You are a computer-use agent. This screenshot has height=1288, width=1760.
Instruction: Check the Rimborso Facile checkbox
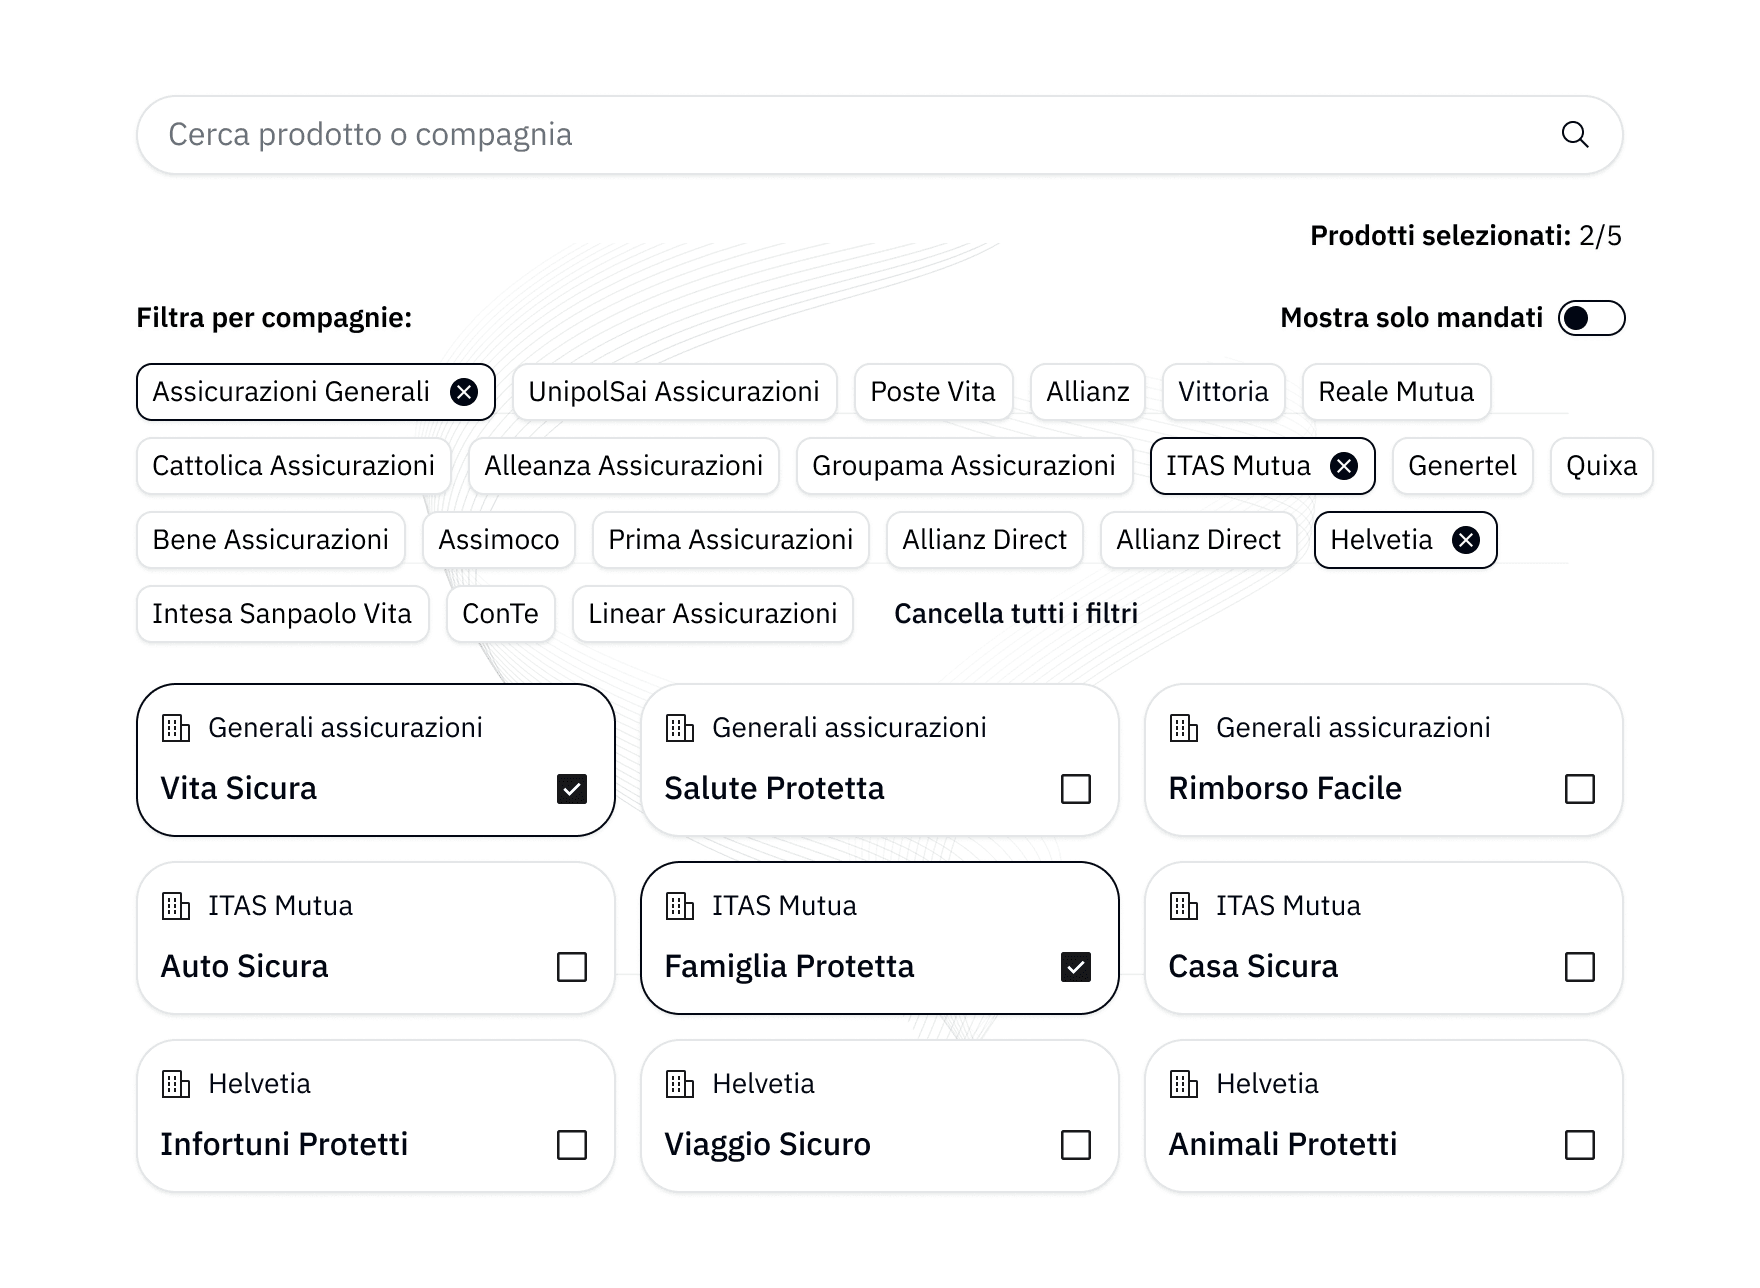coord(1579,789)
